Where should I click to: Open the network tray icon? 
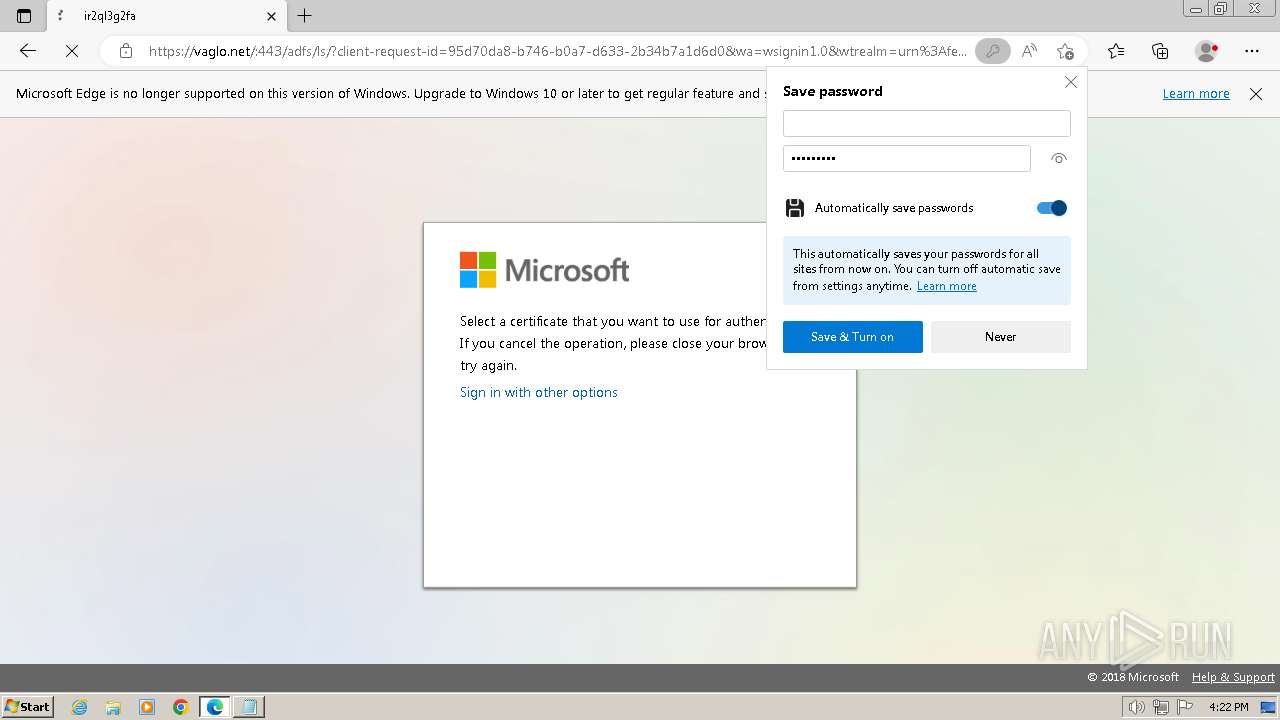[1161, 707]
